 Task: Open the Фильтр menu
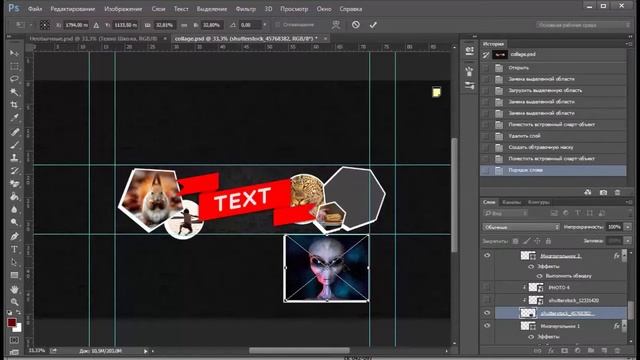pos(245,9)
